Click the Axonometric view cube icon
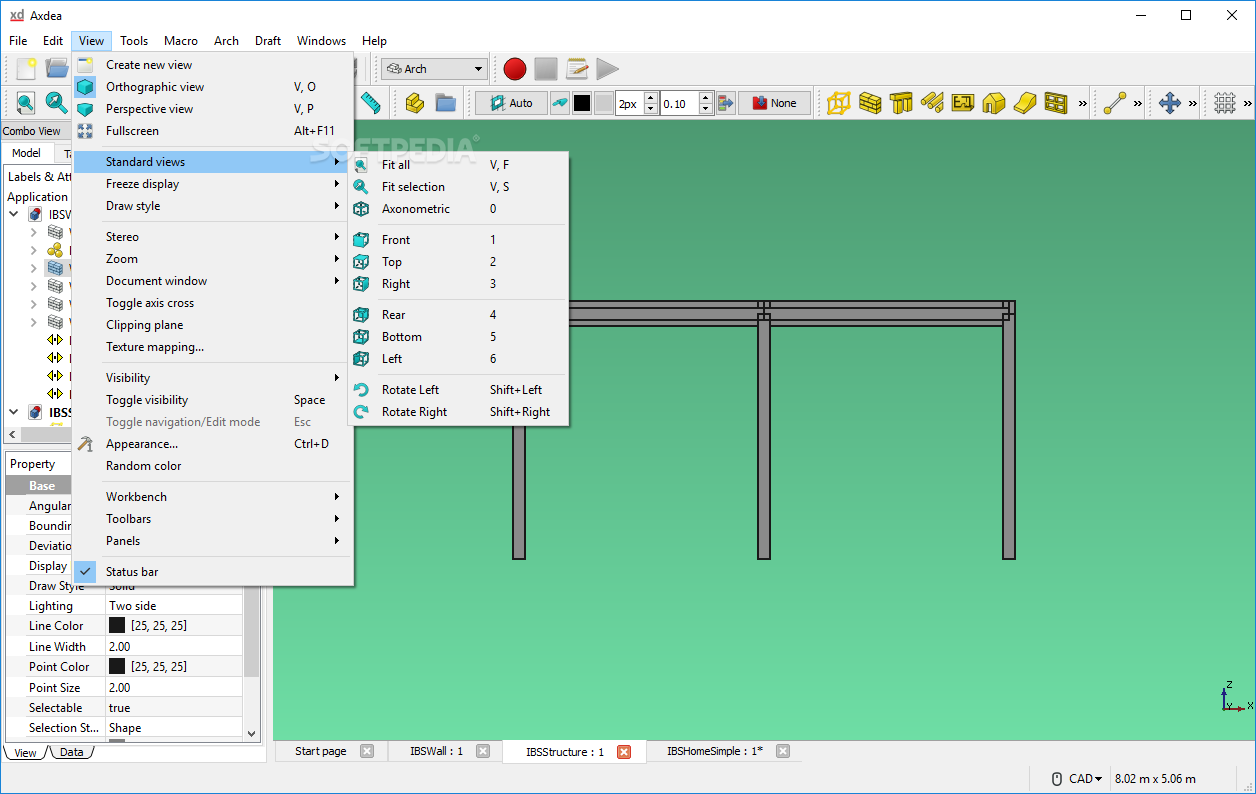The width and height of the screenshot is (1256, 794). tap(361, 209)
